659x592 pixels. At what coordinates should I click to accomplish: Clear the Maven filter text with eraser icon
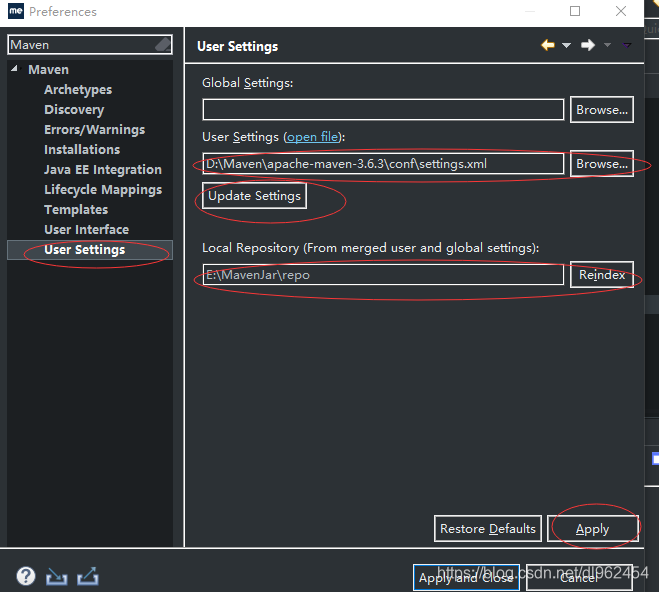(x=163, y=45)
